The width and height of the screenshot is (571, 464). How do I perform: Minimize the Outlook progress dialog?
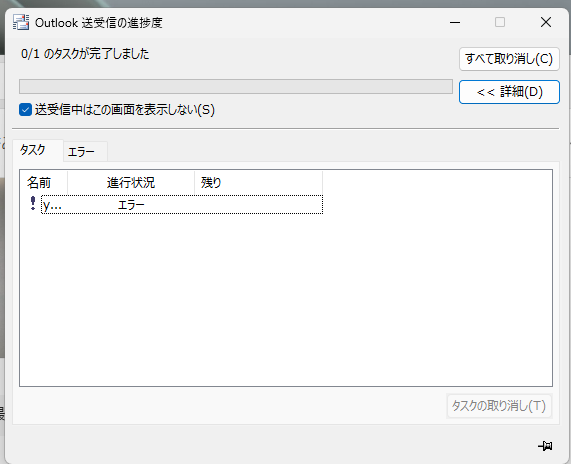[x=455, y=23]
